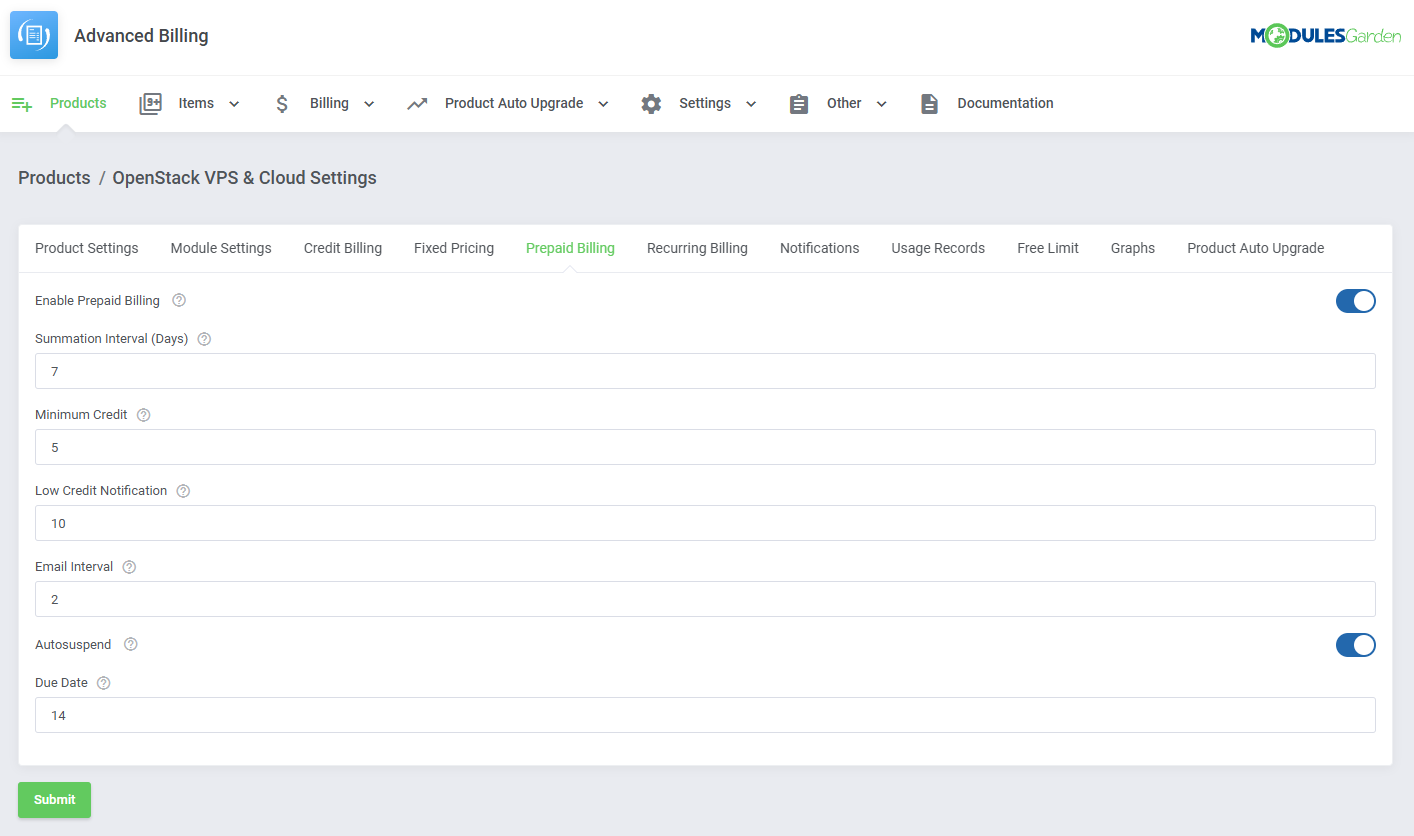Click the Advanced Billing title text
This screenshot has height=836, width=1414.
[141, 36]
